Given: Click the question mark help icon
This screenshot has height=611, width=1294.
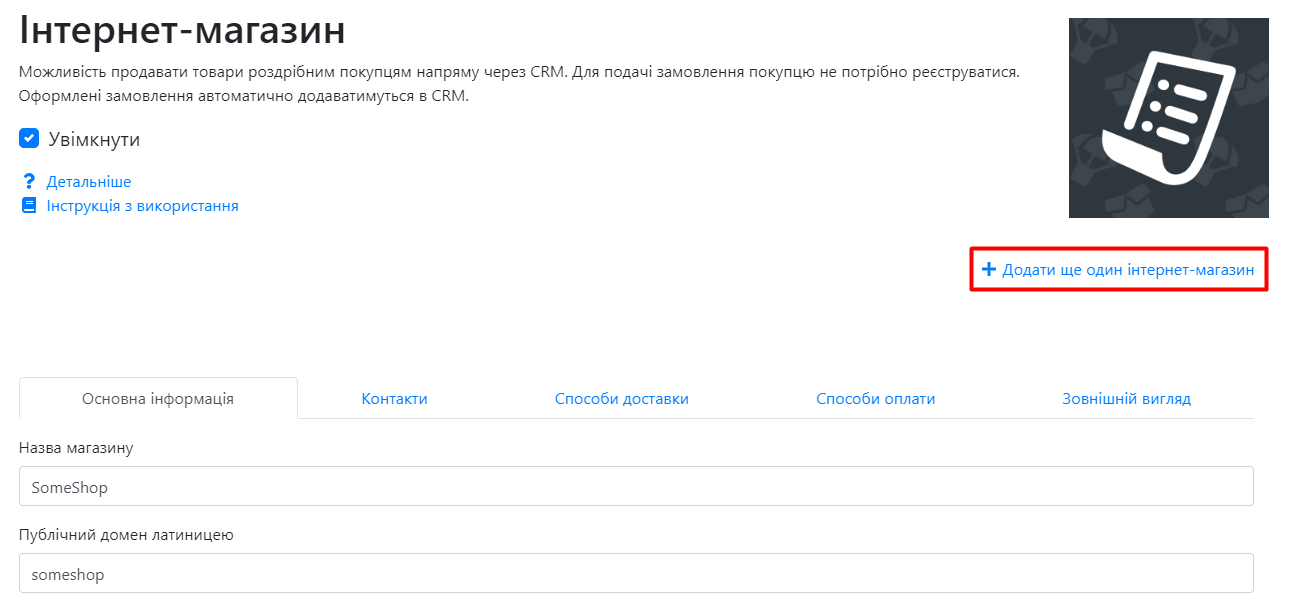Looking at the screenshot, I should (29, 182).
